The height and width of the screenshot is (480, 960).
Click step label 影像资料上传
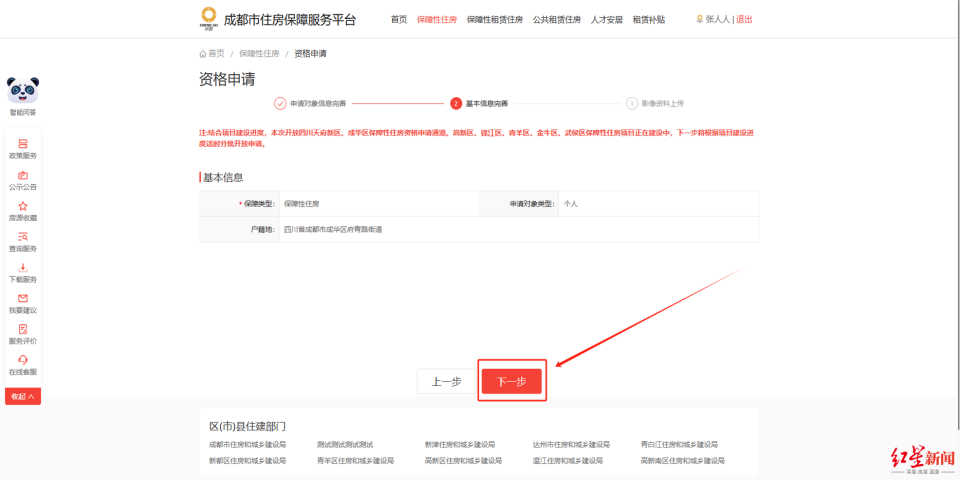tap(662, 103)
